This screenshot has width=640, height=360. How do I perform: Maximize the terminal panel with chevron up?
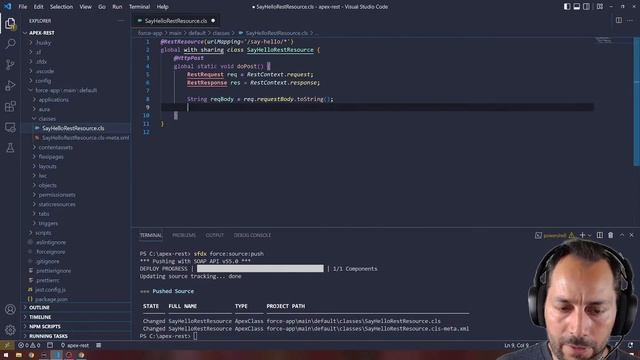(622, 235)
